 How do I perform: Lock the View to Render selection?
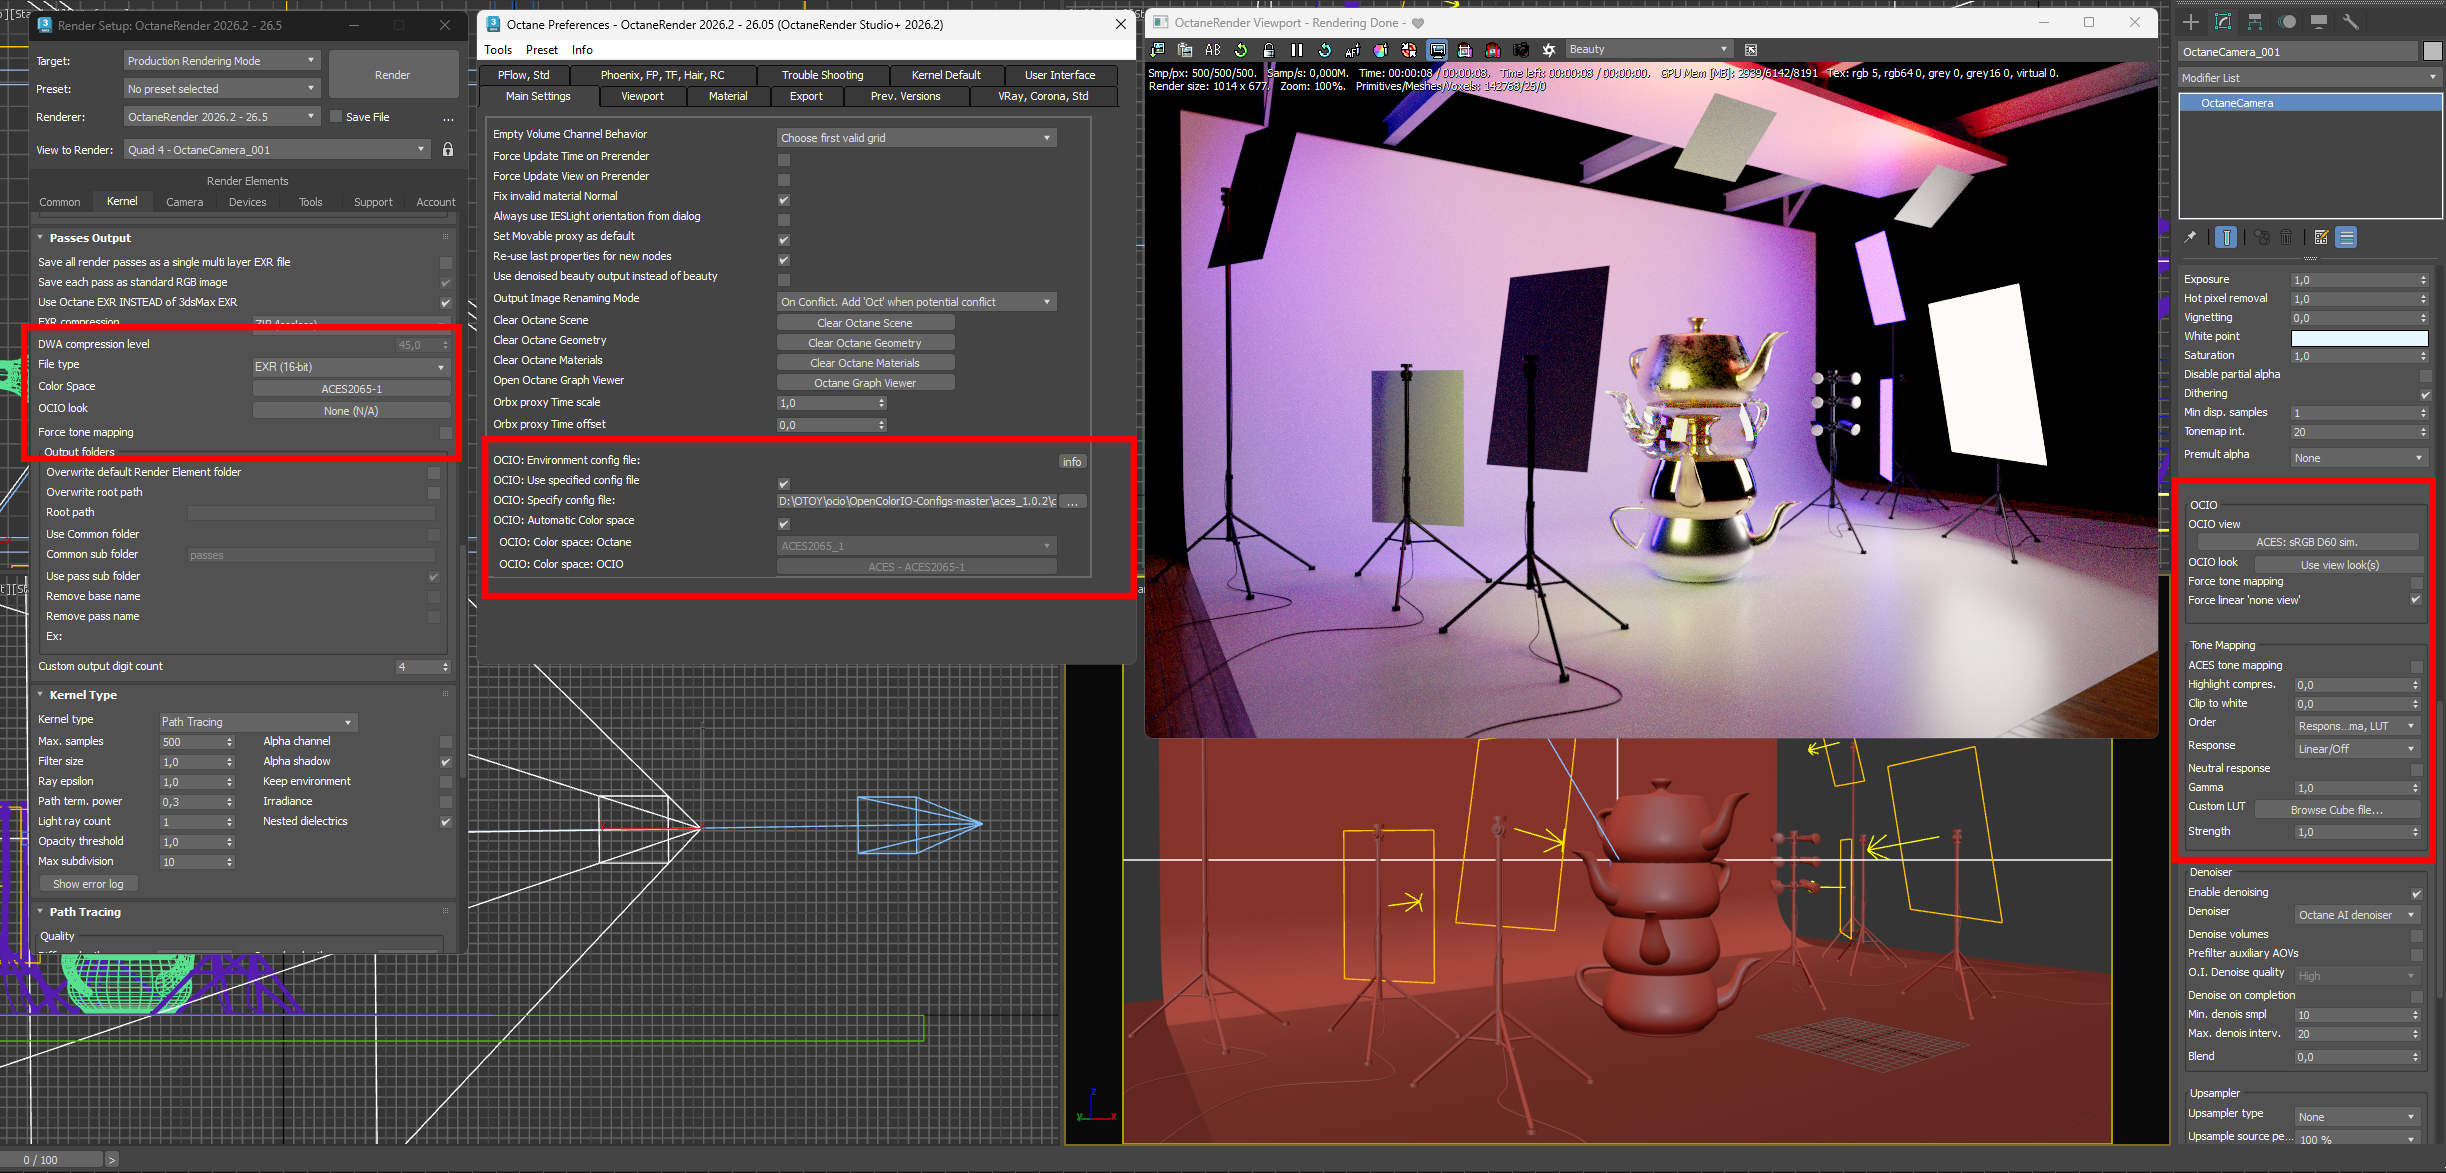[448, 150]
